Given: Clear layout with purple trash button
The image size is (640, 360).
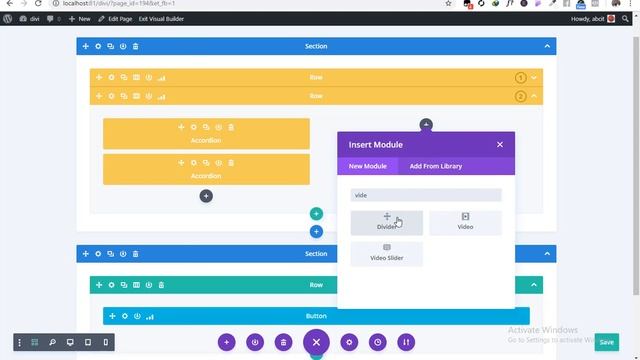Looking at the screenshot, I should [x=284, y=342].
